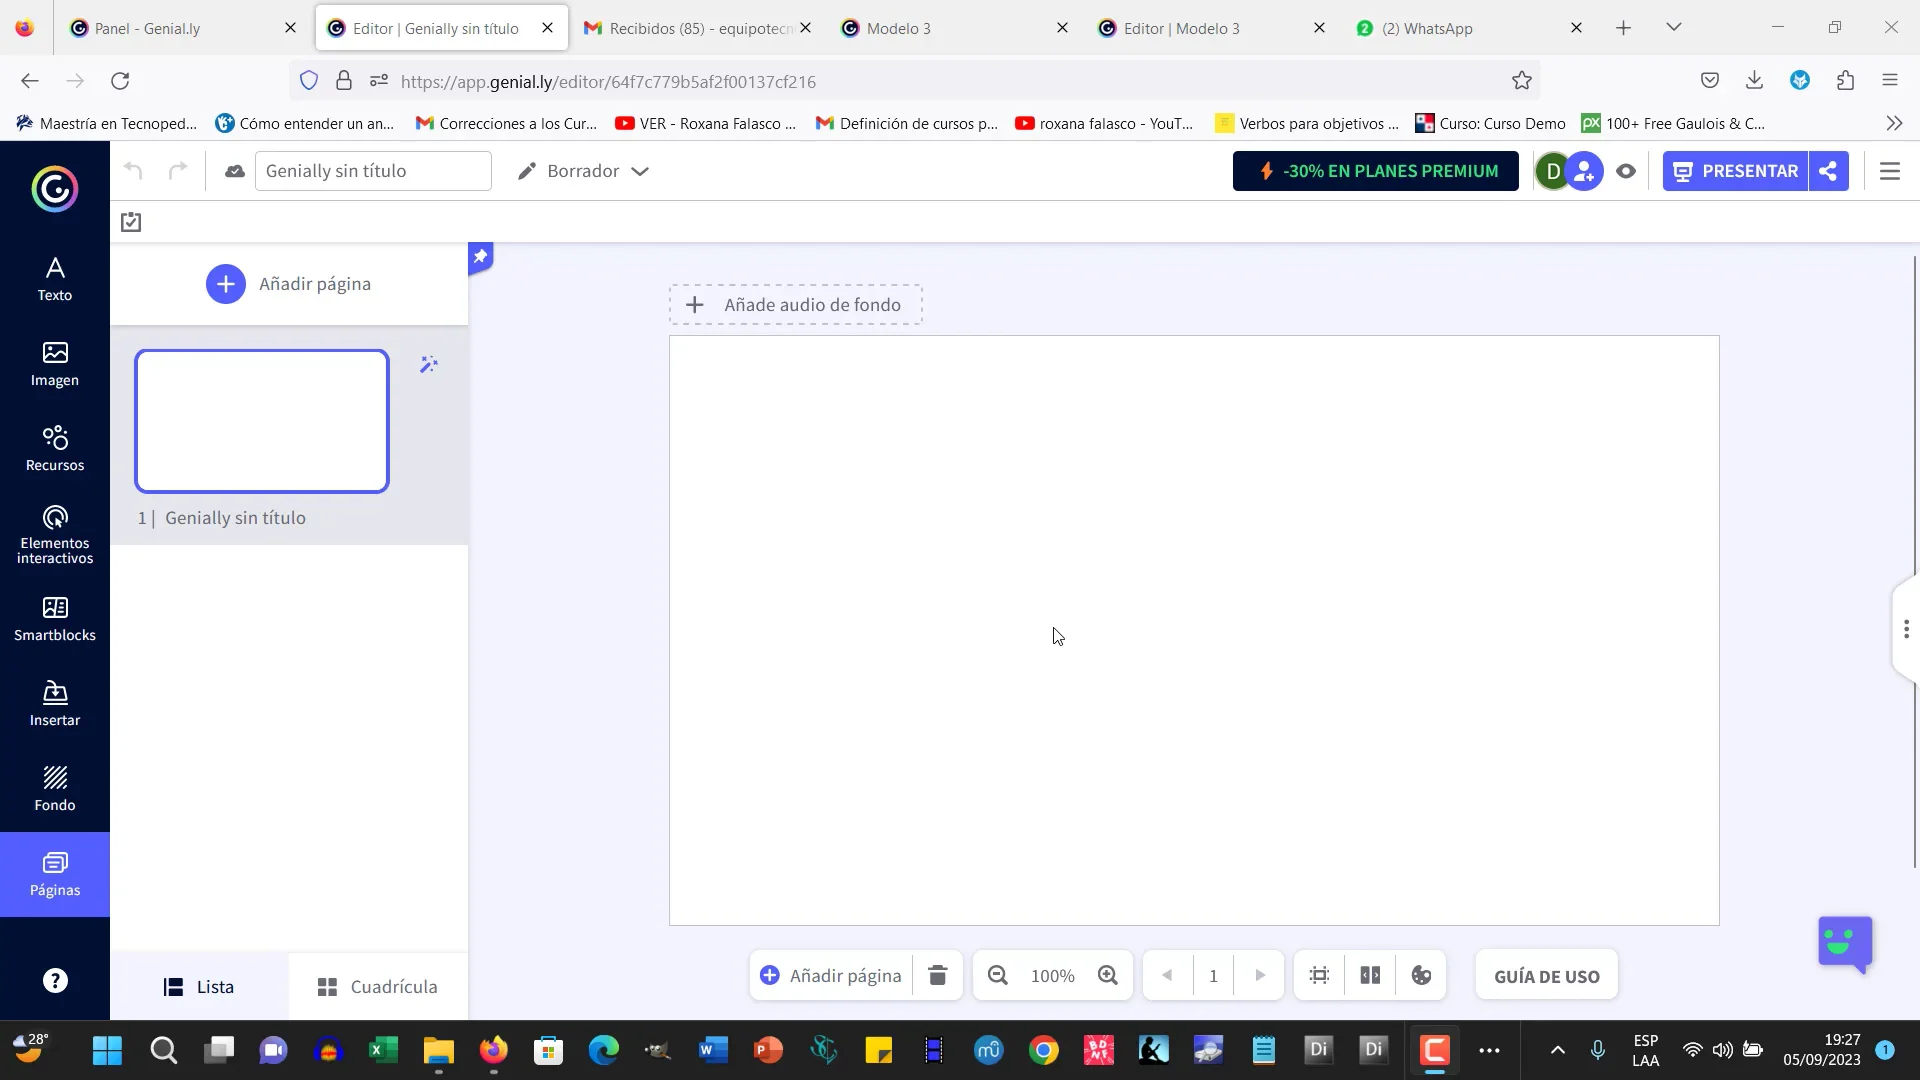Viewport: 1920px width, 1080px height.
Task: Switch to the Recibidos Gmail tab
Action: (x=698, y=28)
